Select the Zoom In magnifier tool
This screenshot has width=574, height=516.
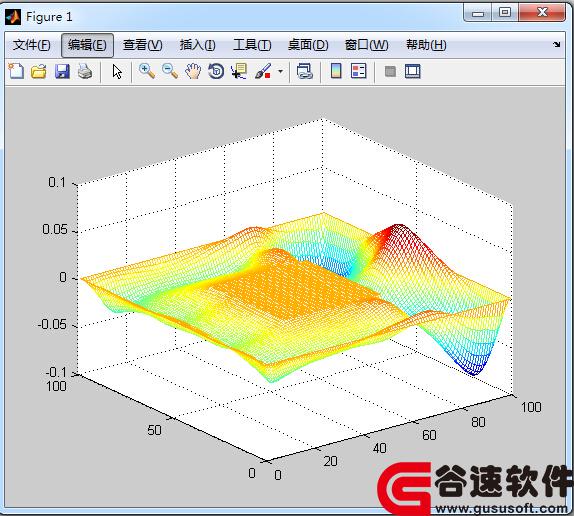pyautogui.click(x=147, y=71)
